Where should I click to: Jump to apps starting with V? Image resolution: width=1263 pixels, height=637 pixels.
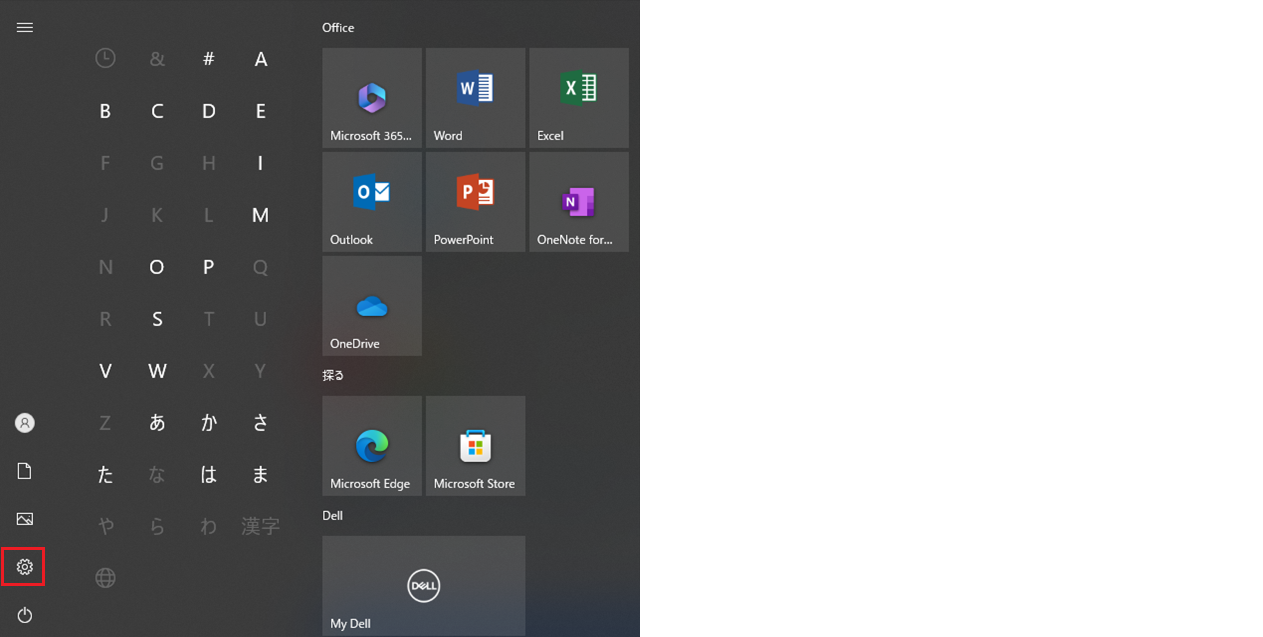click(105, 371)
